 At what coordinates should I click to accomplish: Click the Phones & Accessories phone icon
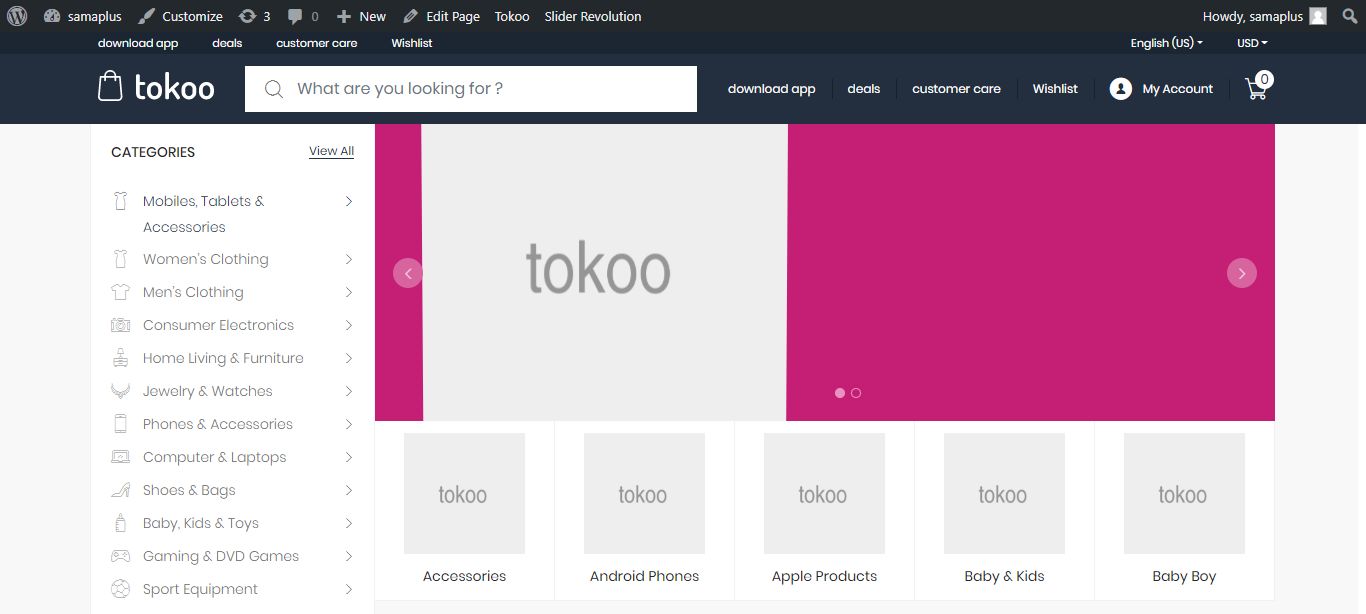[121, 424]
